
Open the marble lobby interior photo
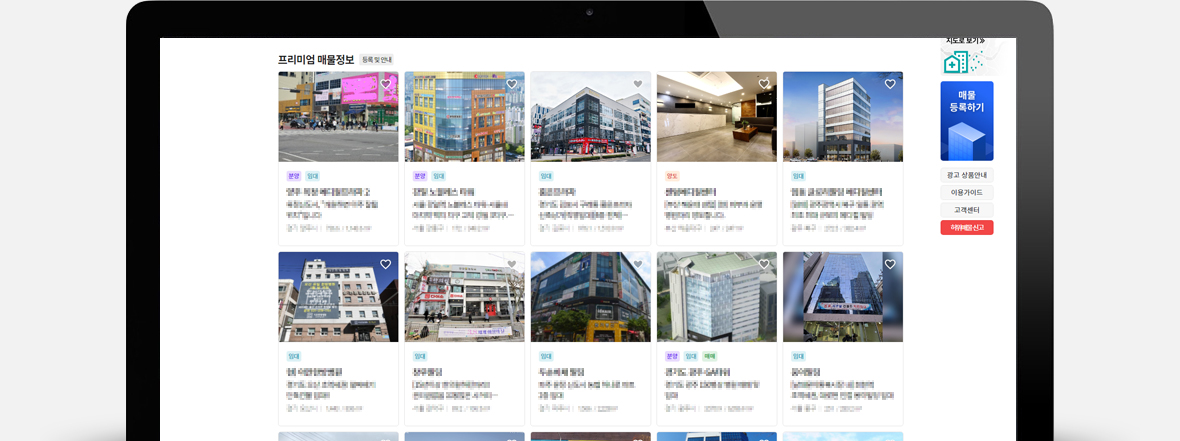716,117
